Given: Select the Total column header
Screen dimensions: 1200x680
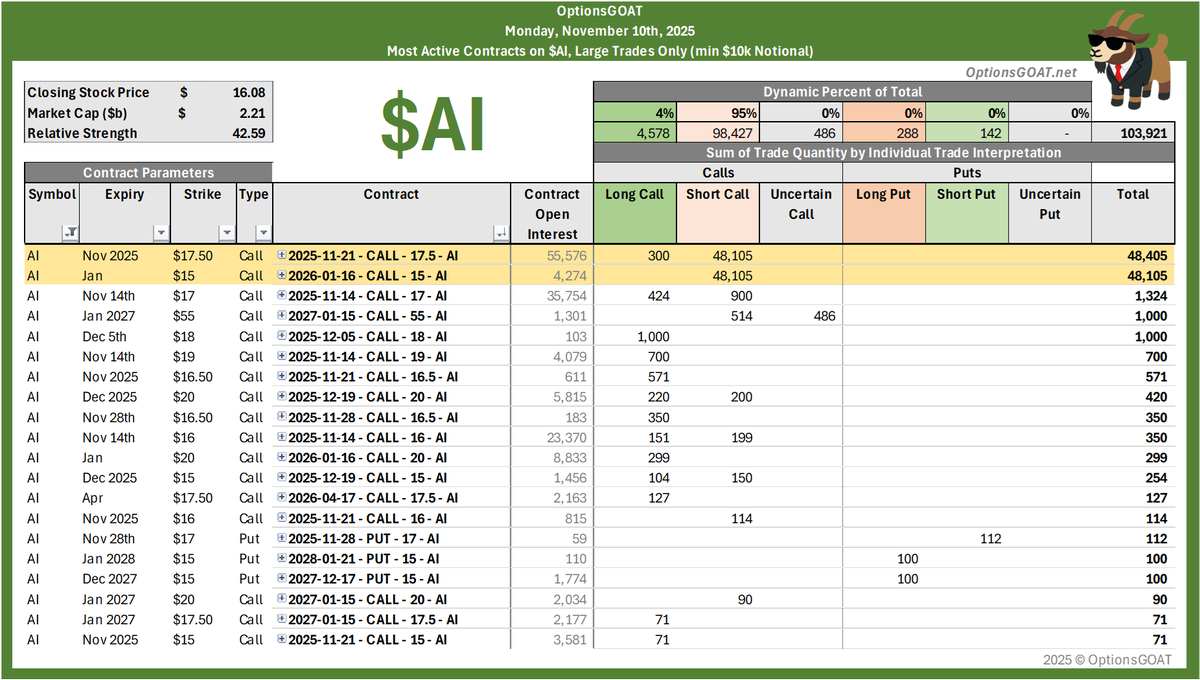Looking at the screenshot, I should tap(1133, 213).
